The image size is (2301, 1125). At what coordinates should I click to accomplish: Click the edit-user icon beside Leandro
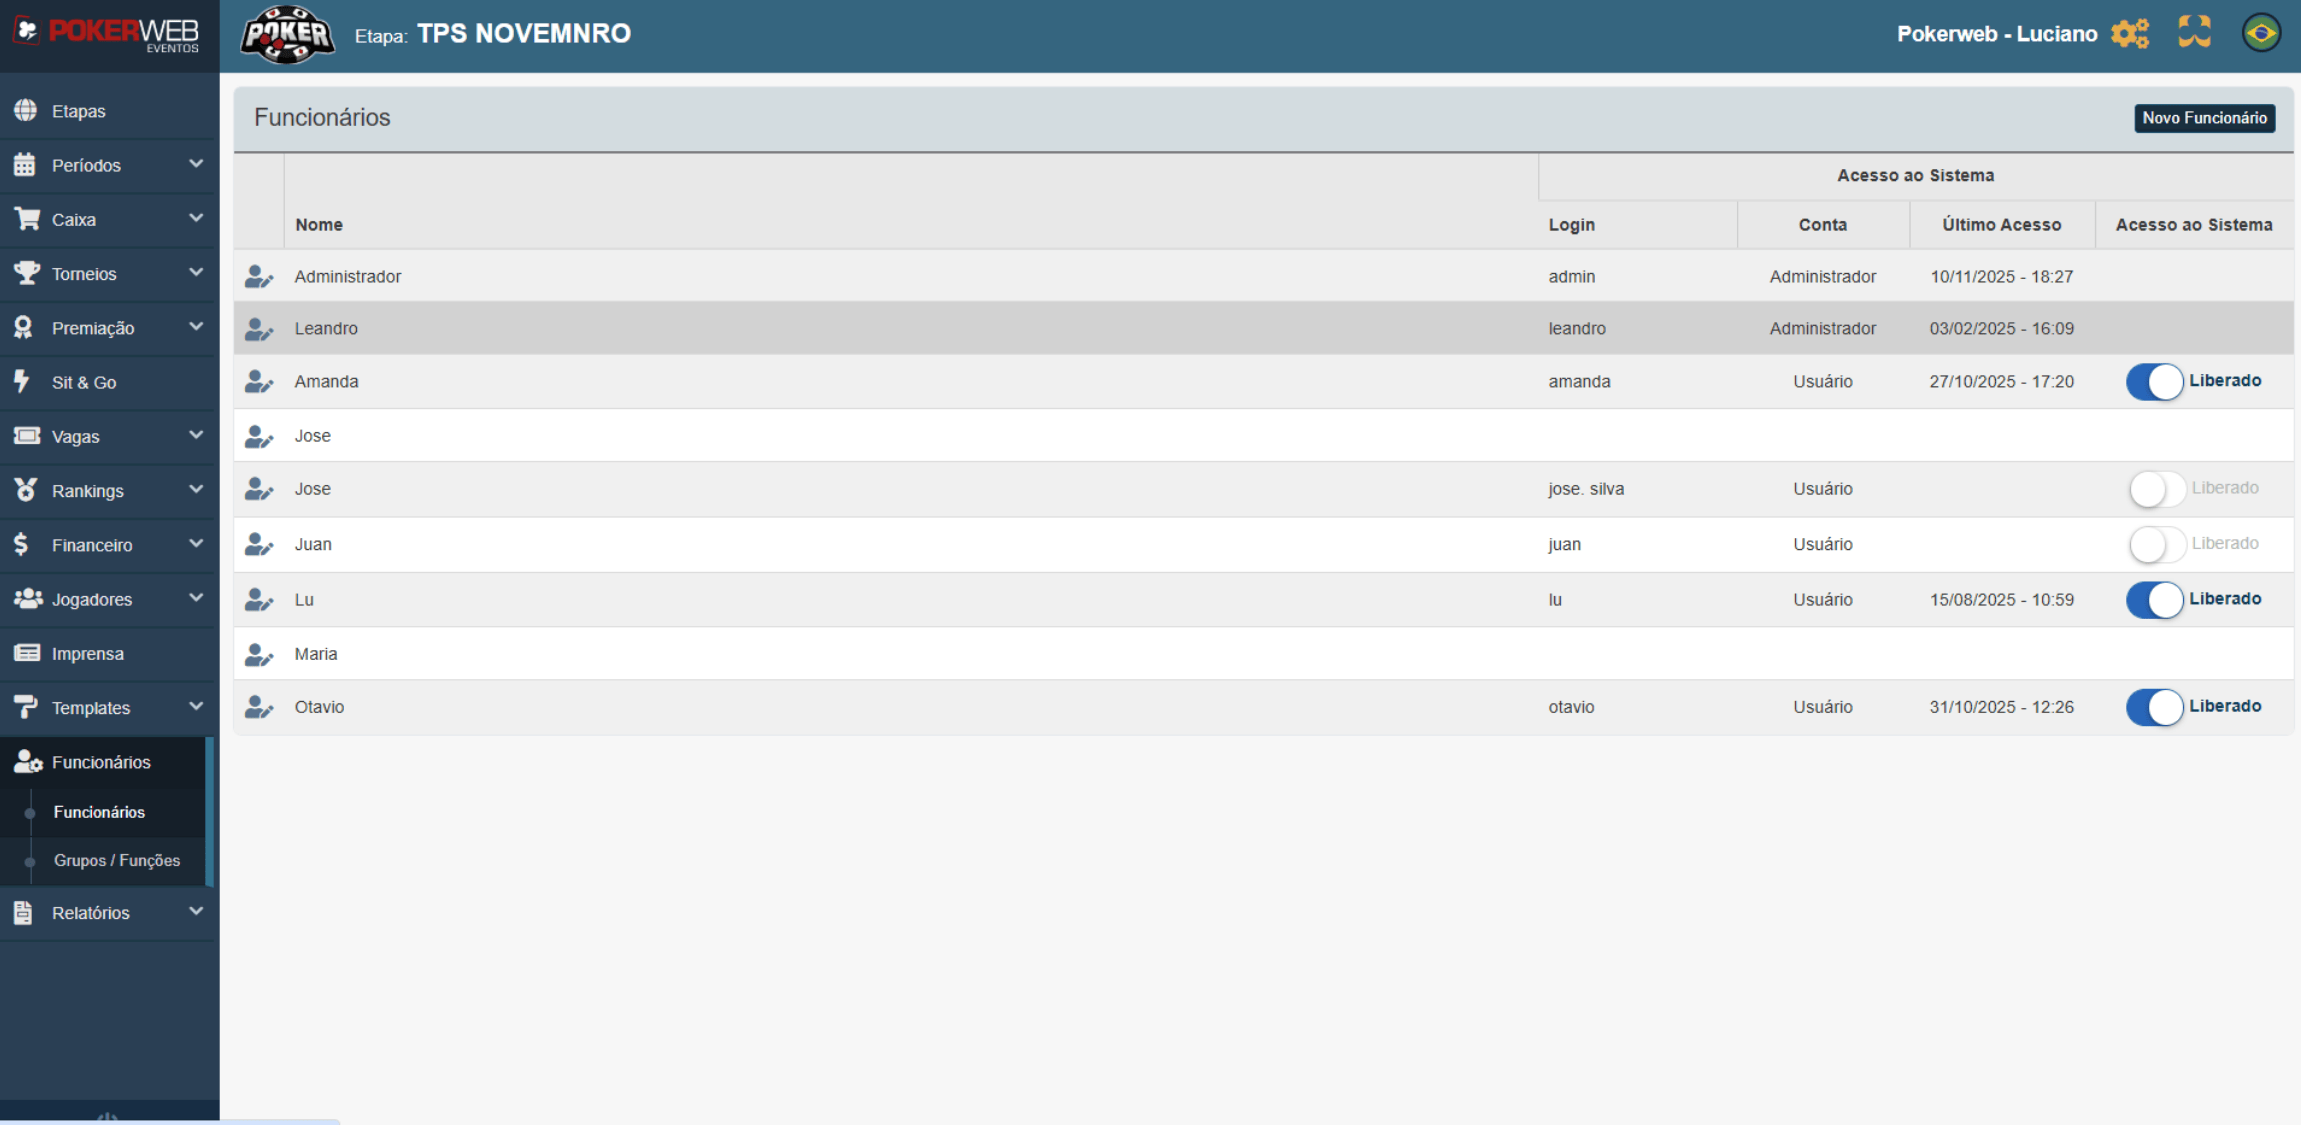tap(258, 329)
